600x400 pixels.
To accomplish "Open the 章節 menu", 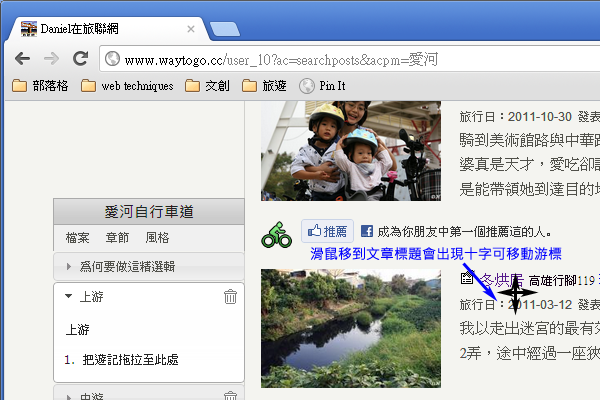I will pyautogui.click(x=117, y=238).
